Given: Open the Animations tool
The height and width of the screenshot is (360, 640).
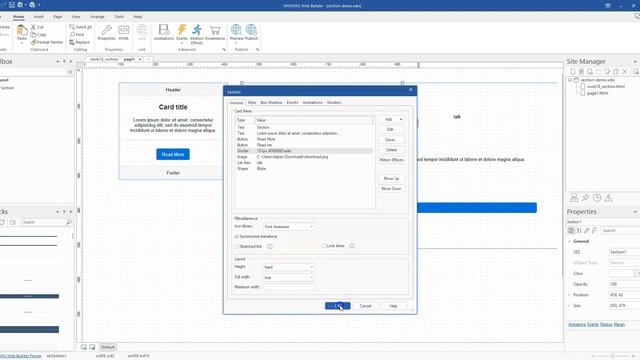Looking at the screenshot, I should coord(164,32).
